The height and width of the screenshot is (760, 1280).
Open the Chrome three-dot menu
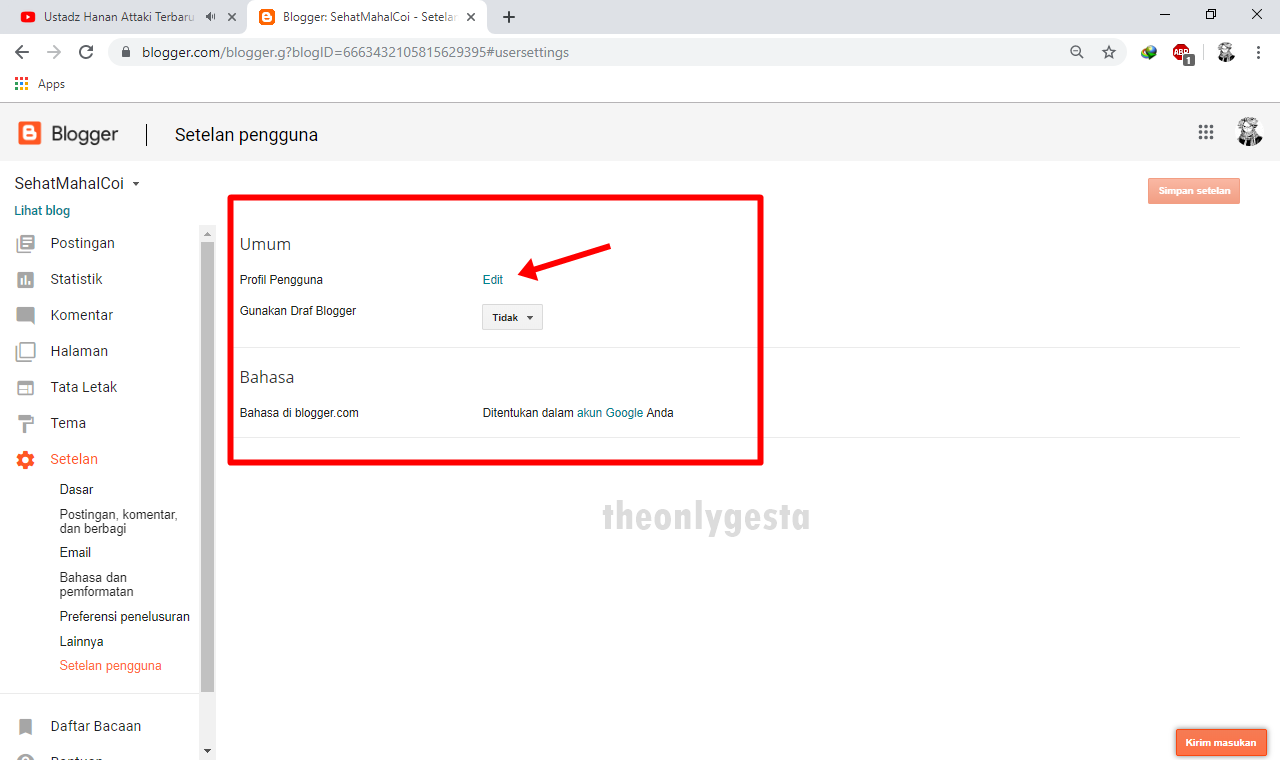pos(1258,52)
